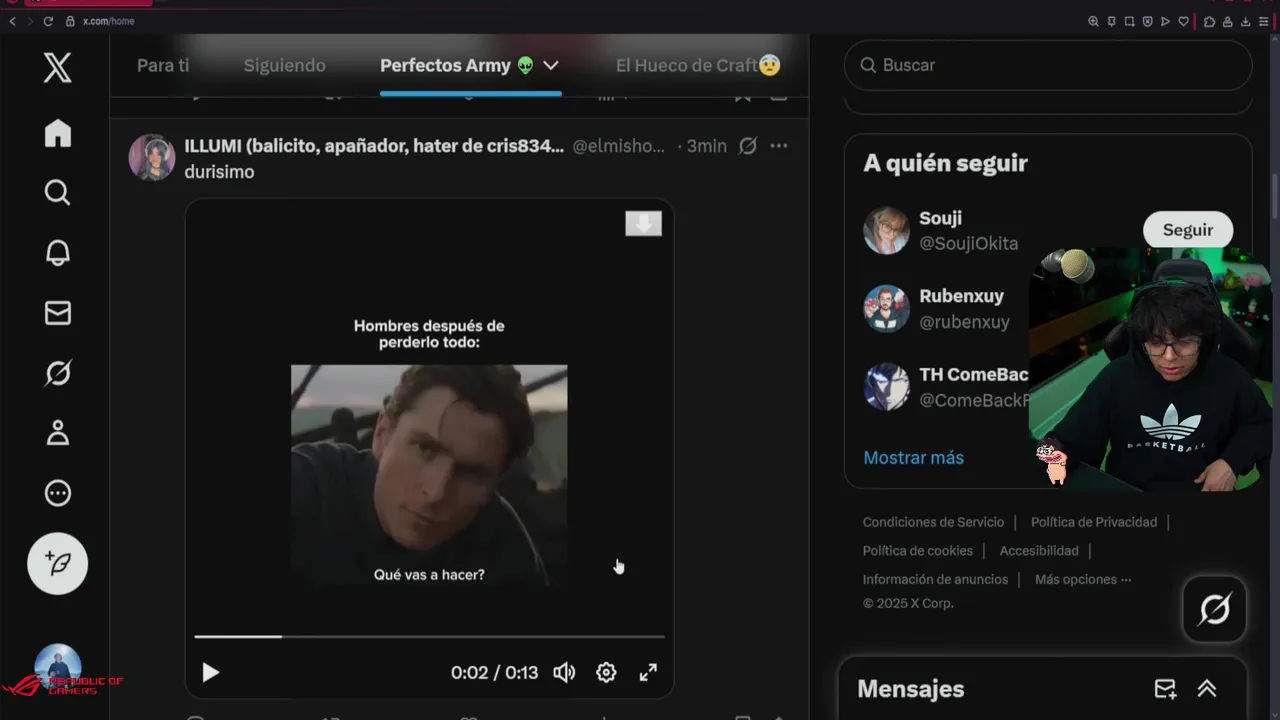Open Condiciones de Servicio link

click(x=933, y=522)
